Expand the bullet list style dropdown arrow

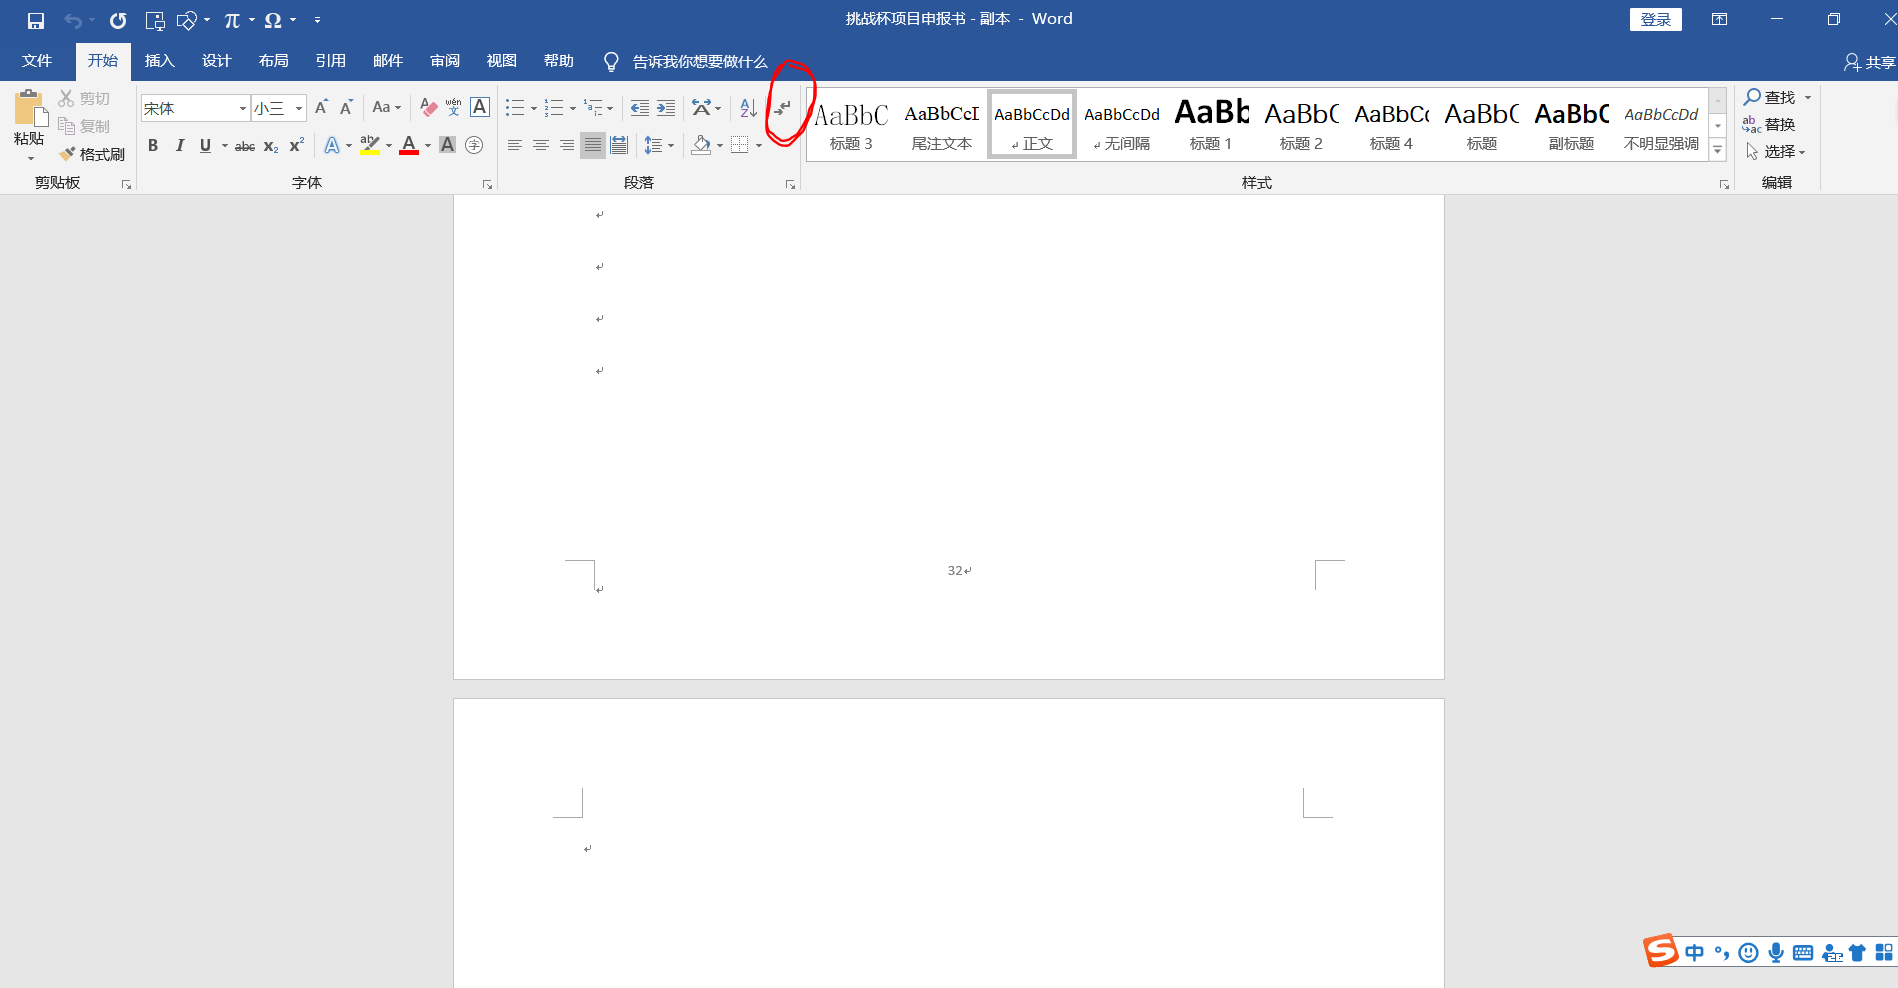[533, 108]
